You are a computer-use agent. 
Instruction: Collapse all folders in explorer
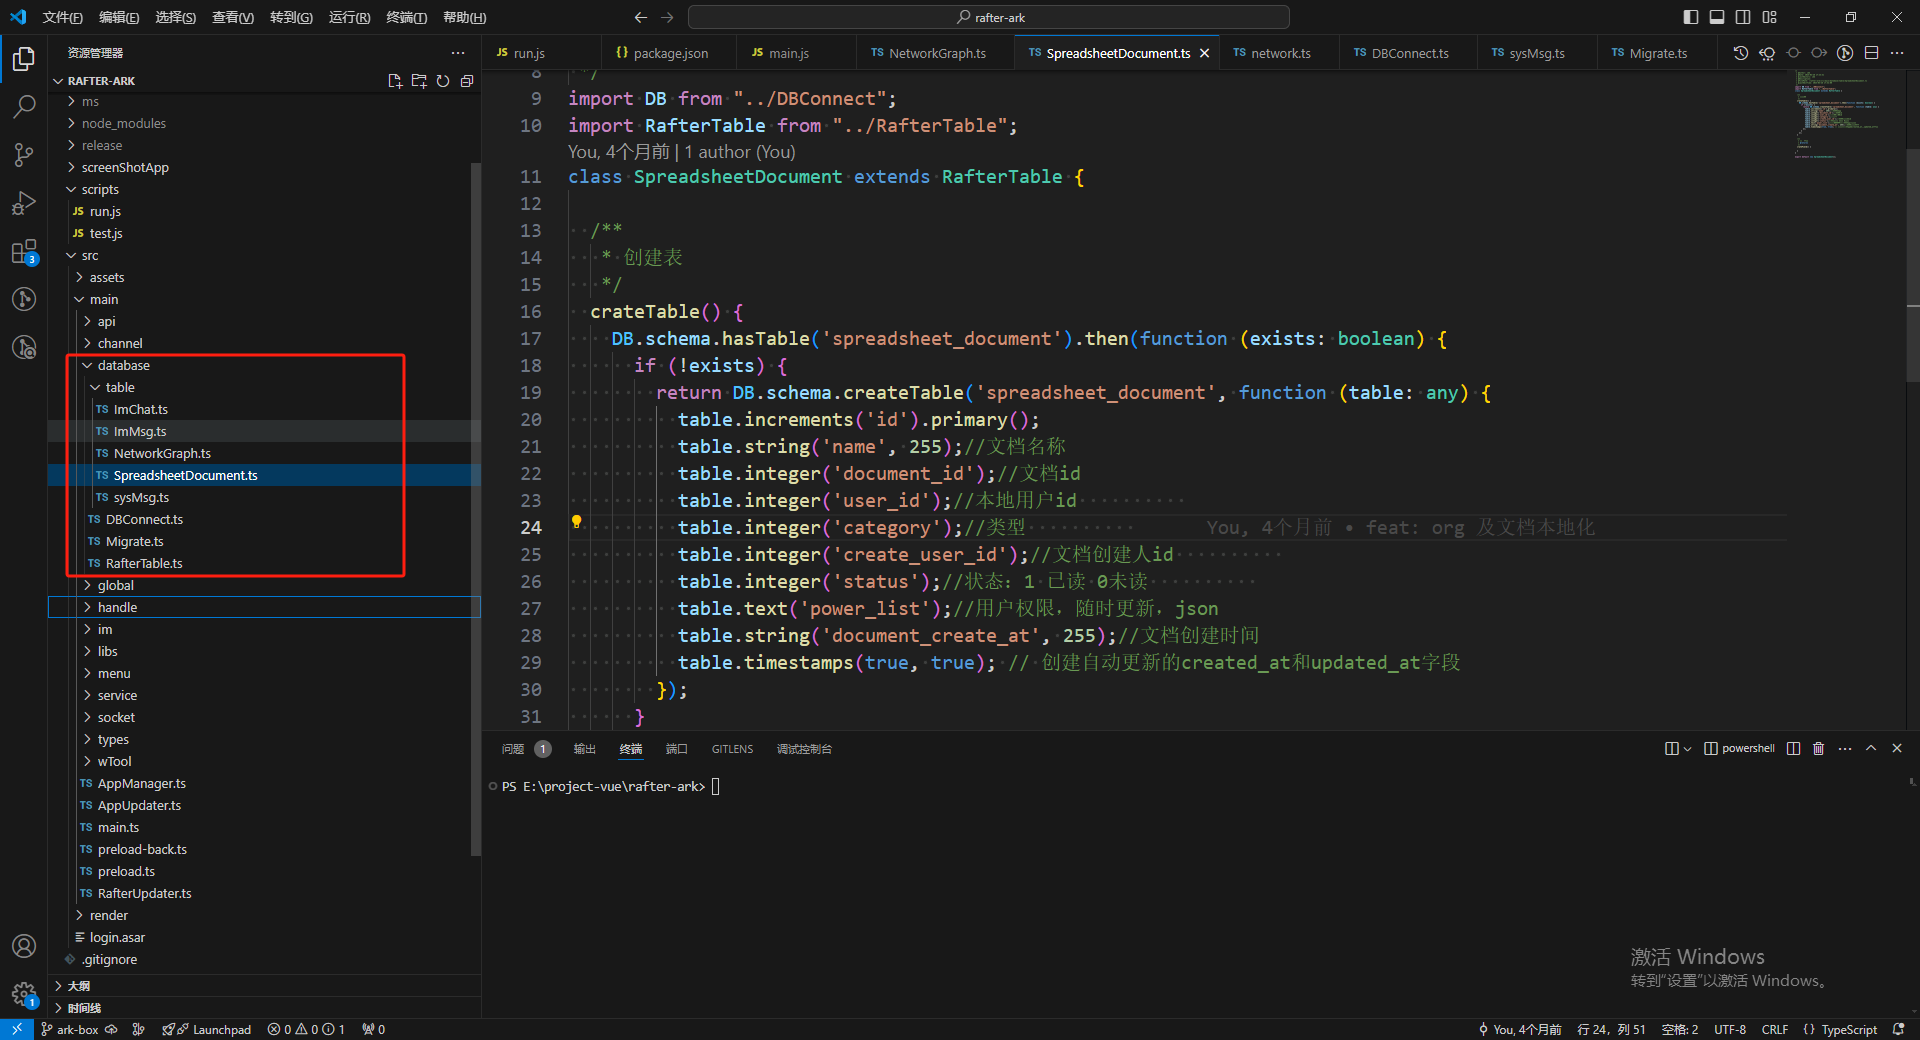467,81
